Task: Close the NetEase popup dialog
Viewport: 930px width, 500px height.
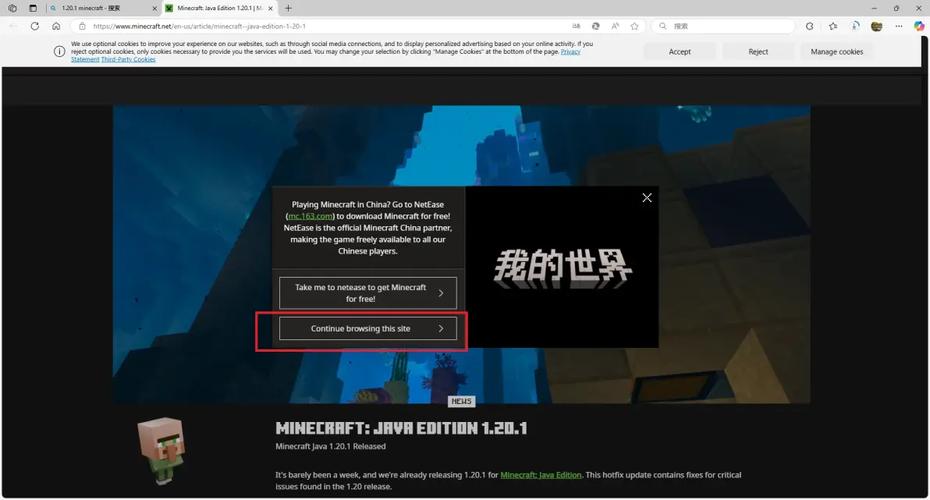Action: coord(647,198)
